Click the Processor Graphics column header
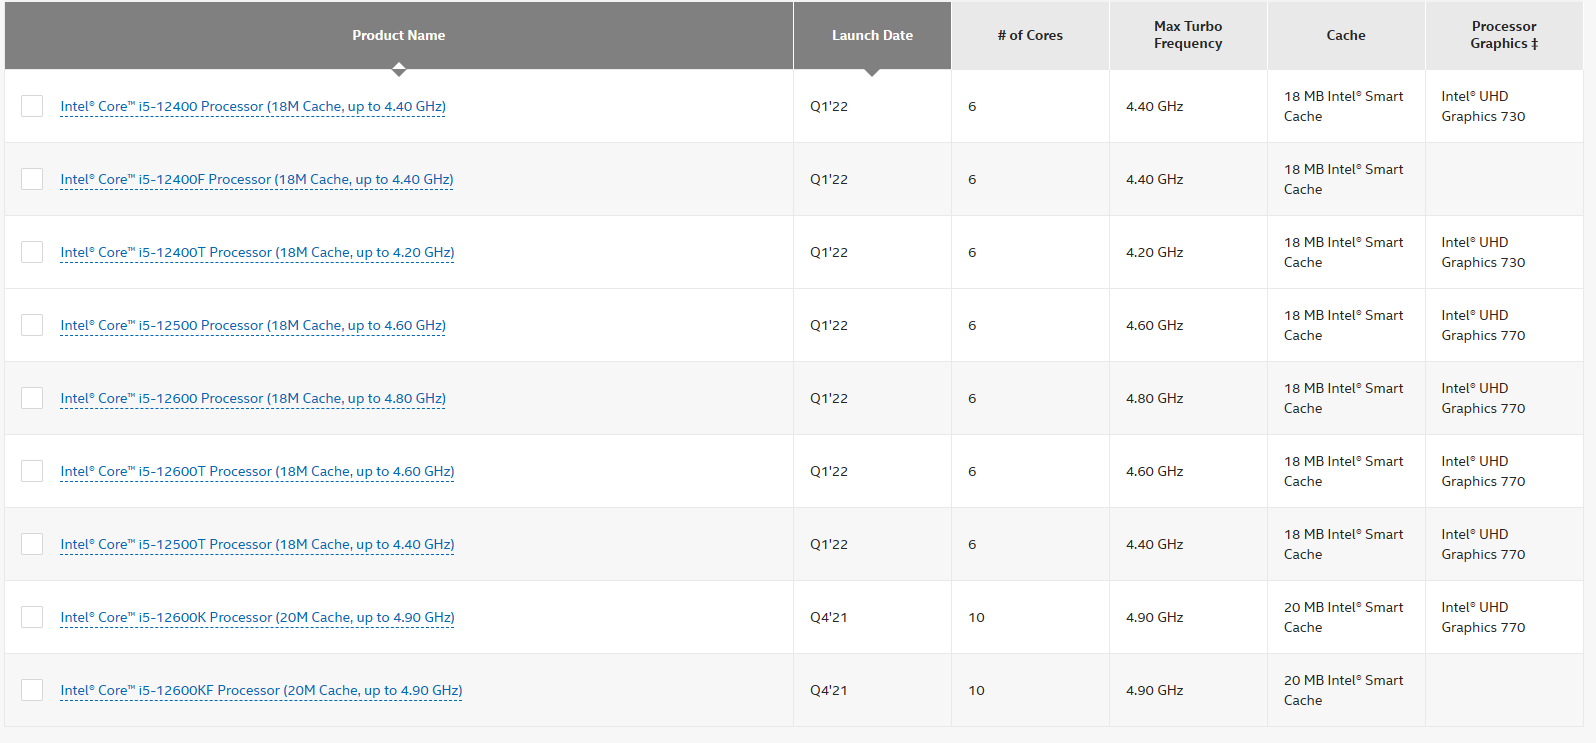The height and width of the screenshot is (743, 1596). click(1504, 35)
